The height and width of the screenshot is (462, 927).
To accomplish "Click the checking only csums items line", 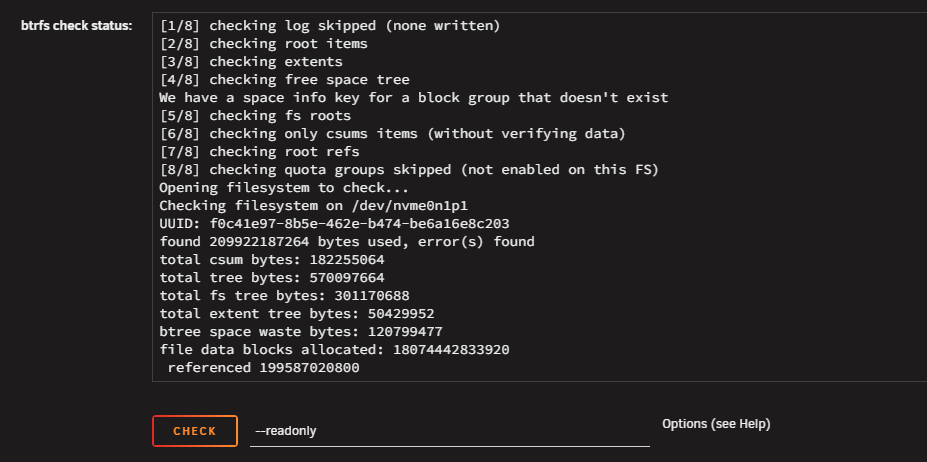I will pos(393,134).
